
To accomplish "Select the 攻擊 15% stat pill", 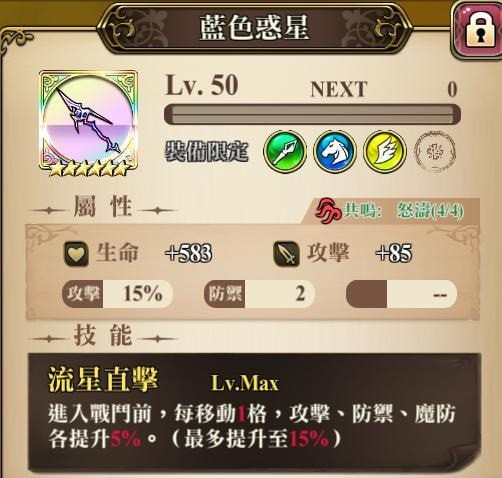I will (x=117, y=294).
